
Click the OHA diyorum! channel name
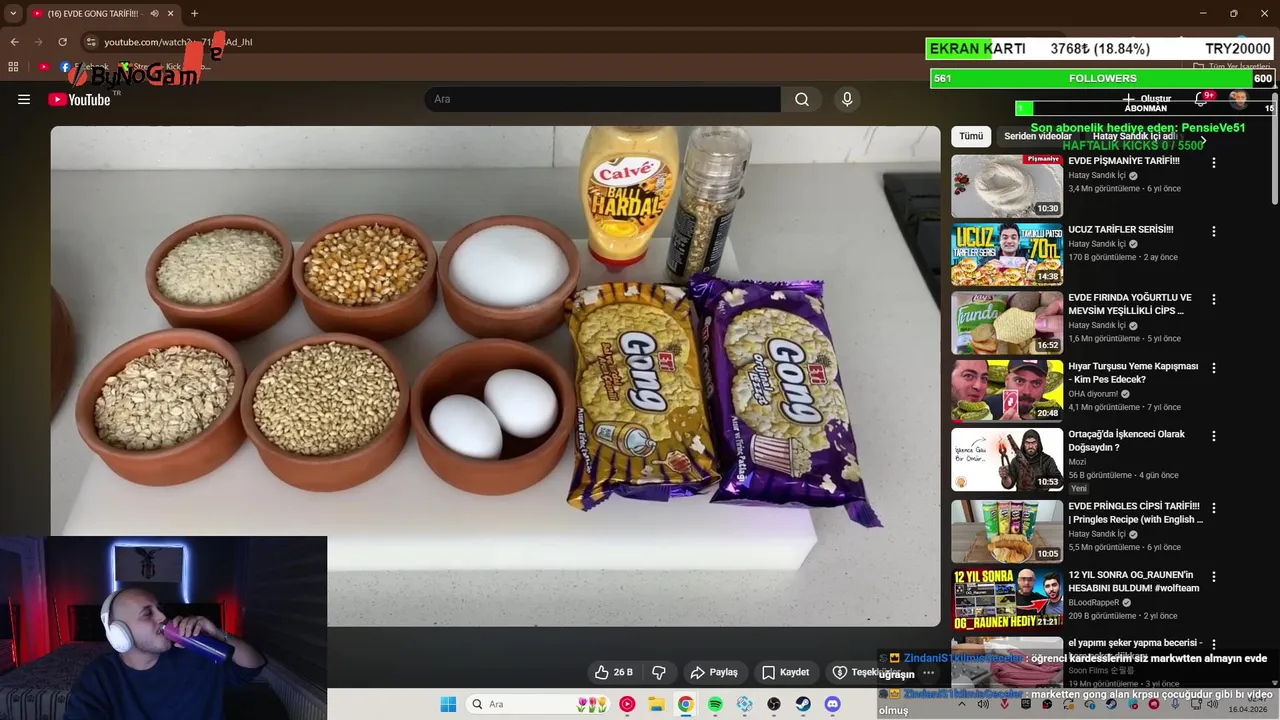point(1094,394)
